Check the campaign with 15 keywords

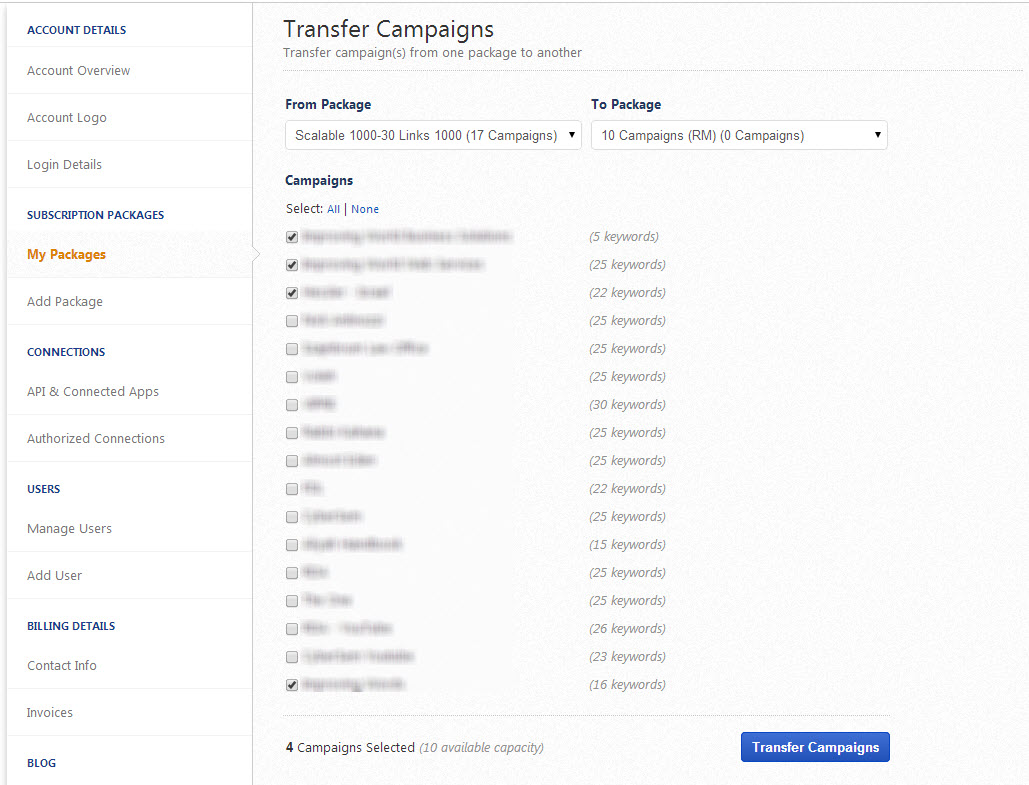click(292, 545)
